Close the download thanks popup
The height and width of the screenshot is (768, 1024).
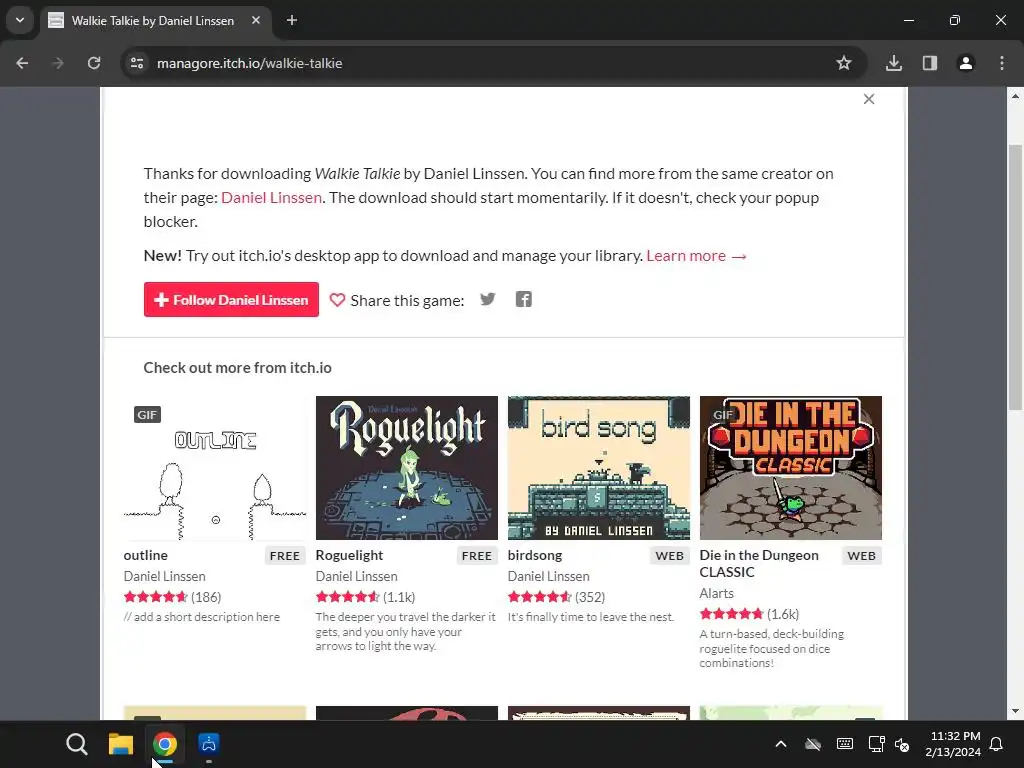(x=869, y=99)
